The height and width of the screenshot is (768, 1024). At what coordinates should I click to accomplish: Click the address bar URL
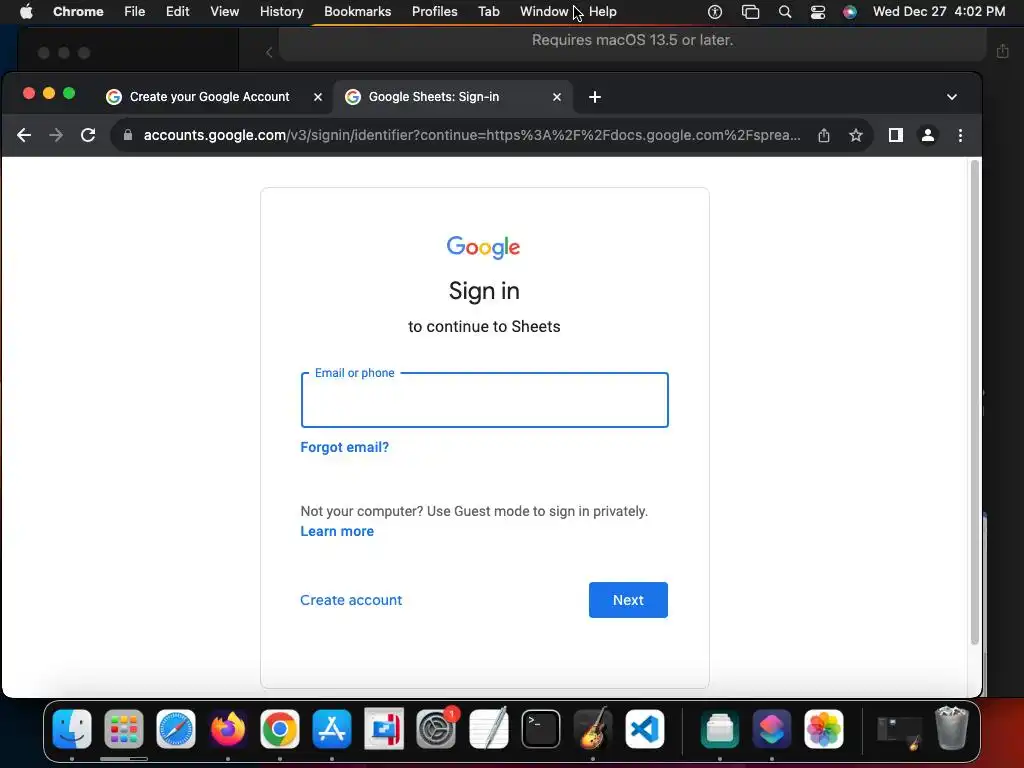point(472,135)
